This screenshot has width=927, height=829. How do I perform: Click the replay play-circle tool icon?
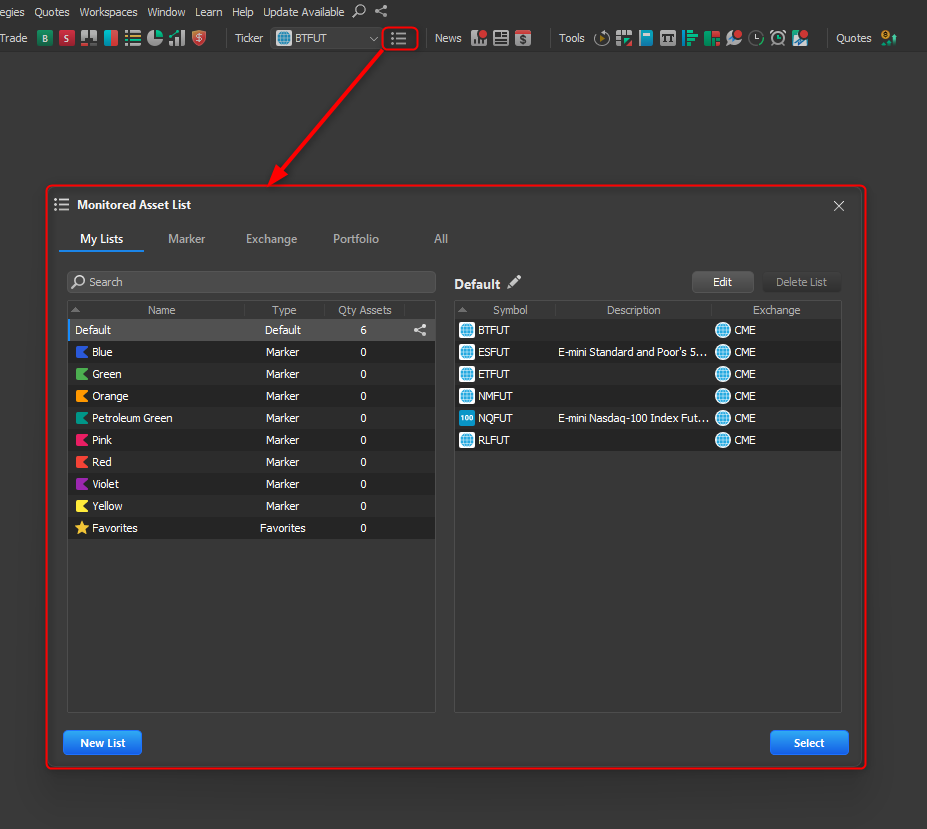coord(602,38)
